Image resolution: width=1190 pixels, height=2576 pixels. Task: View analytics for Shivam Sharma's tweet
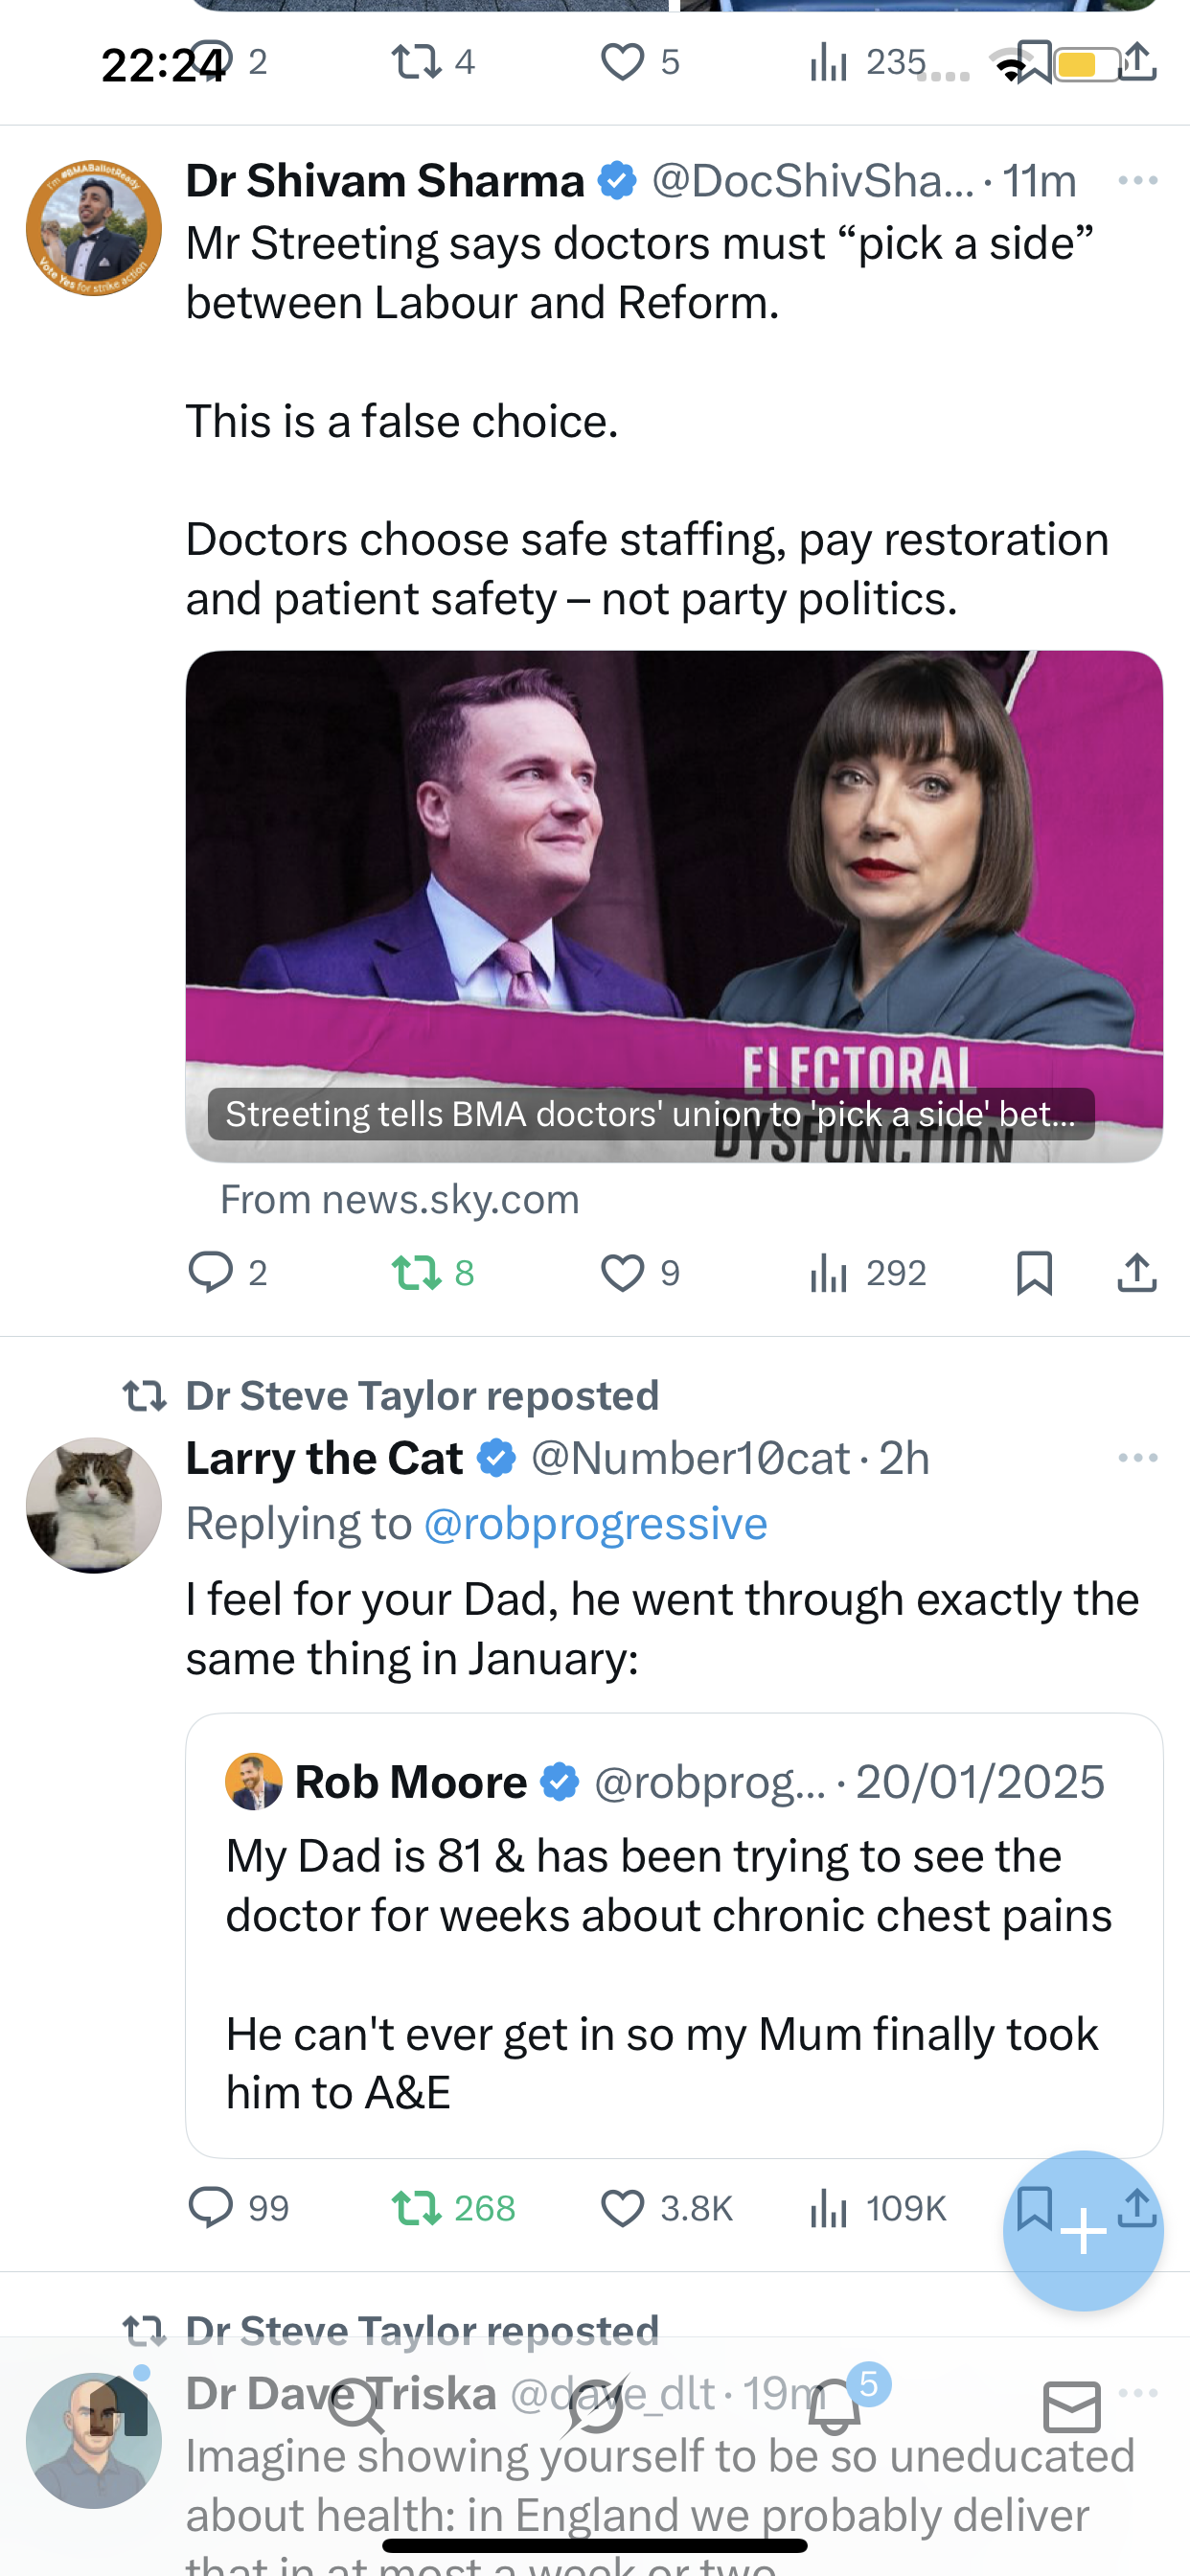[829, 1273]
